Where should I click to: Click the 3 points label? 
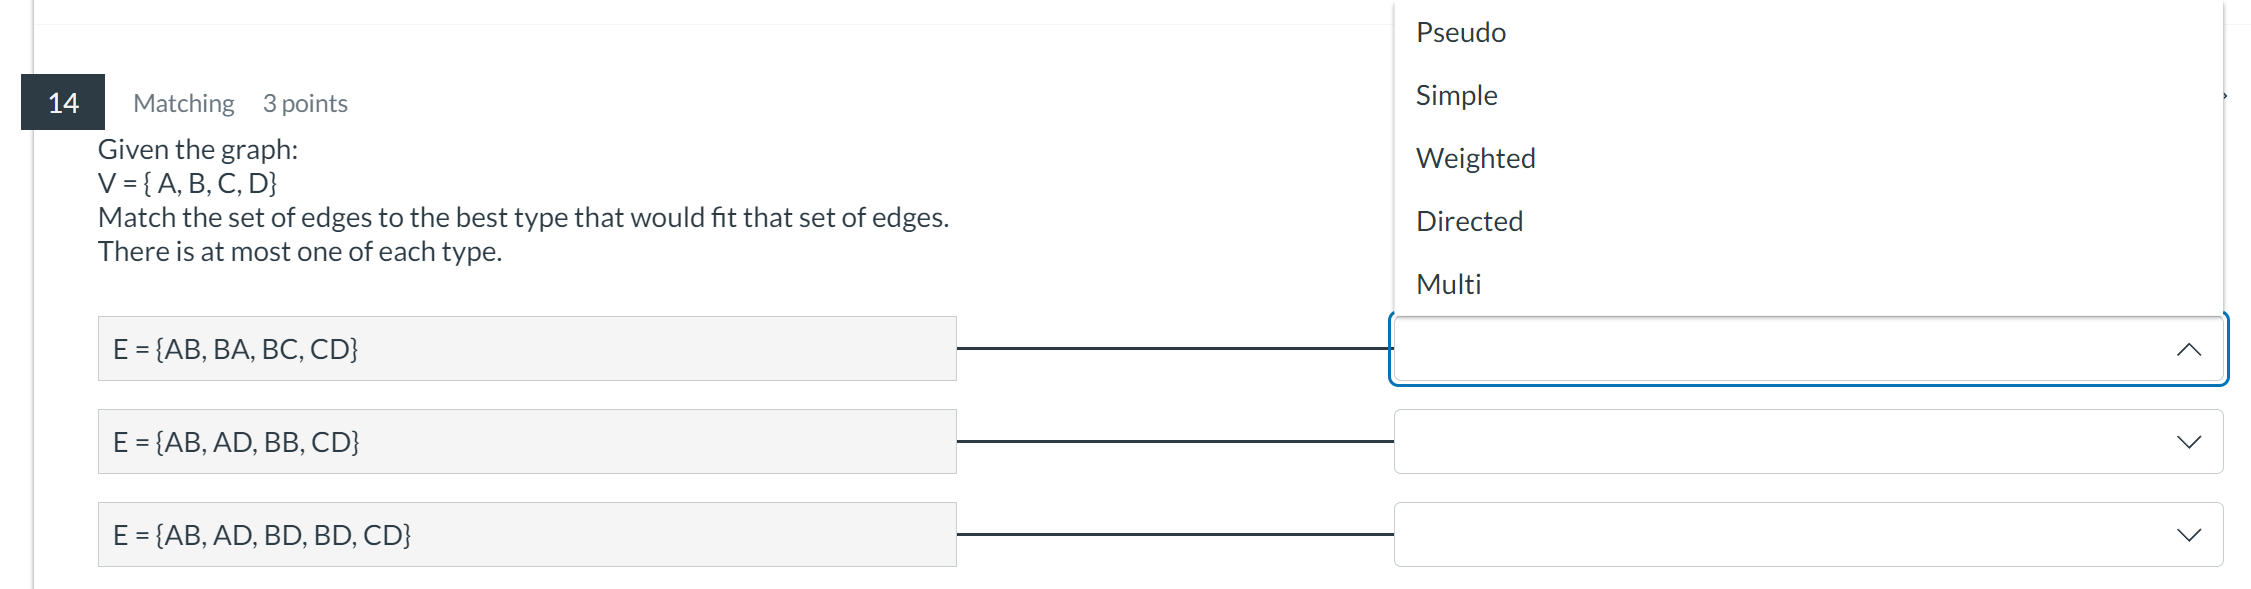point(305,103)
